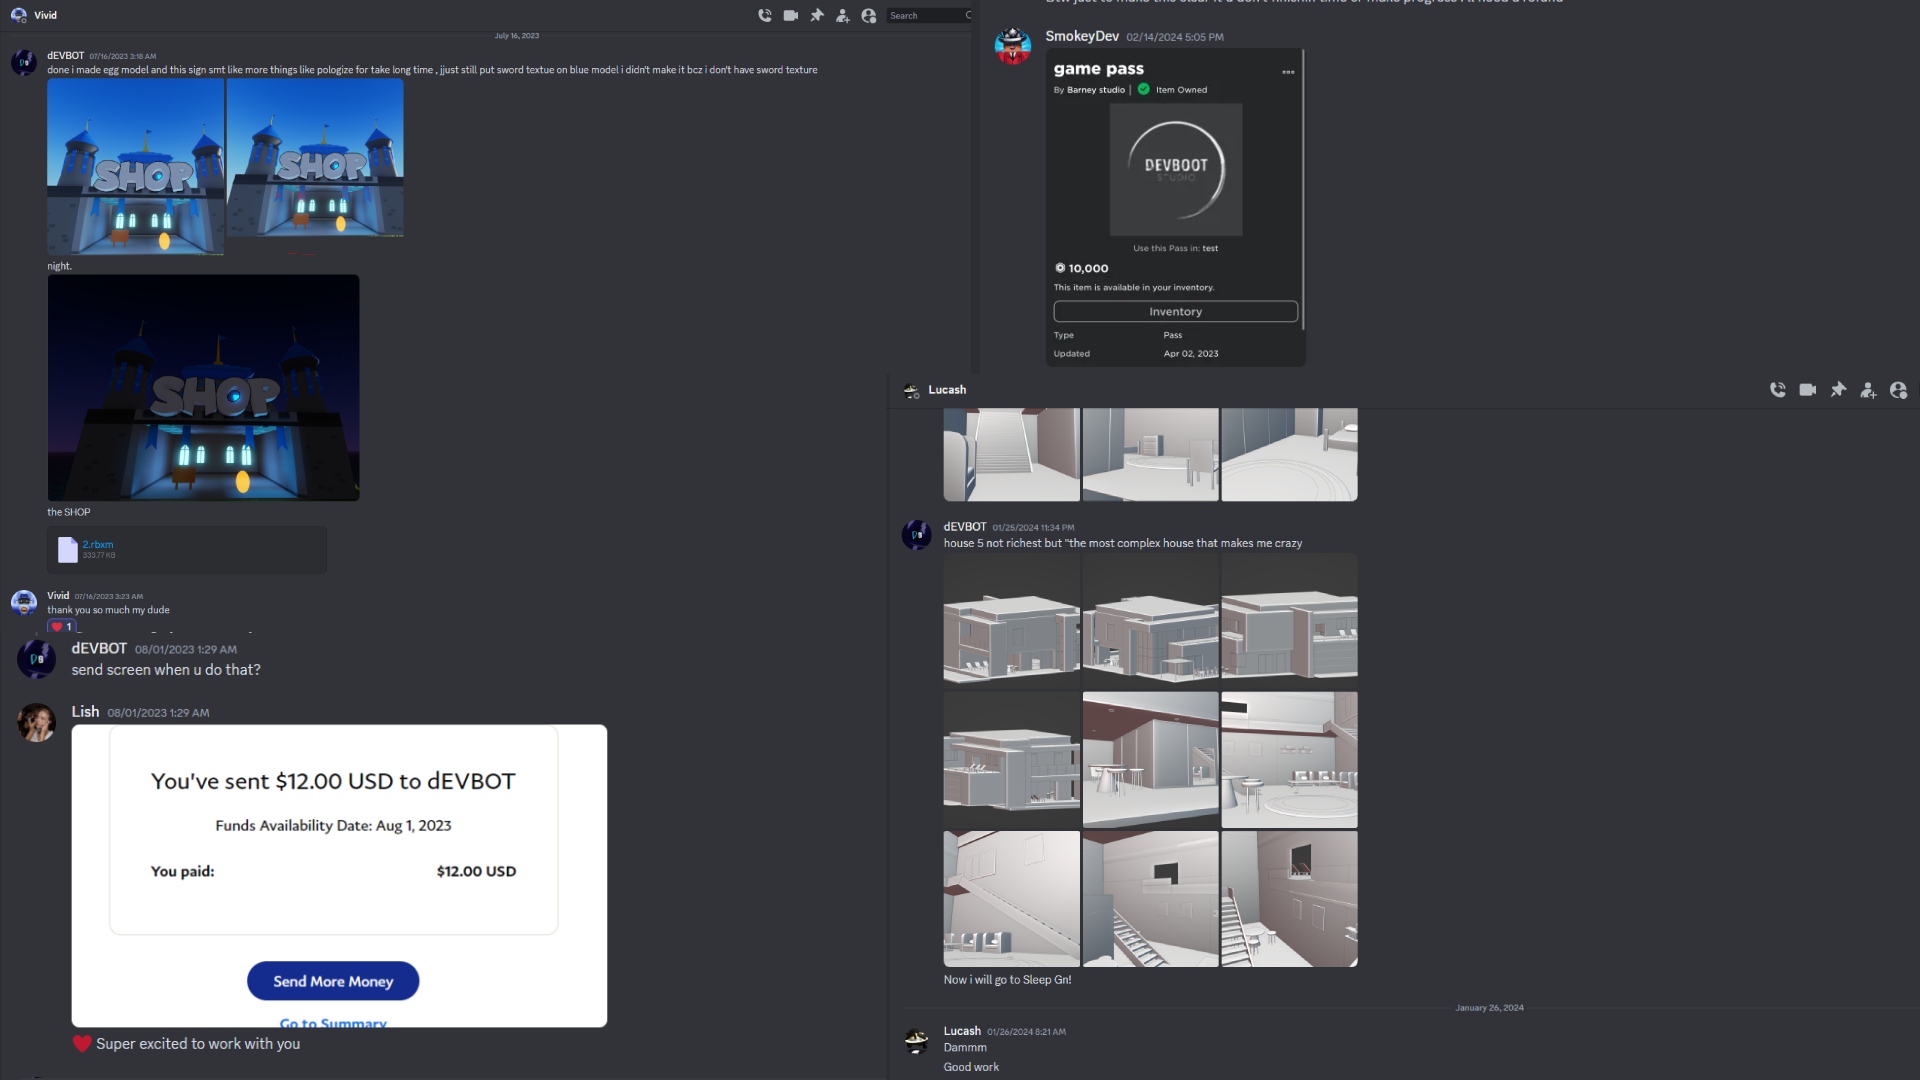Image resolution: width=1920 pixels, height=1080 pixels.
Task: Click the 'send screen when u do that?' message
Action: click(x=166, y=670)
